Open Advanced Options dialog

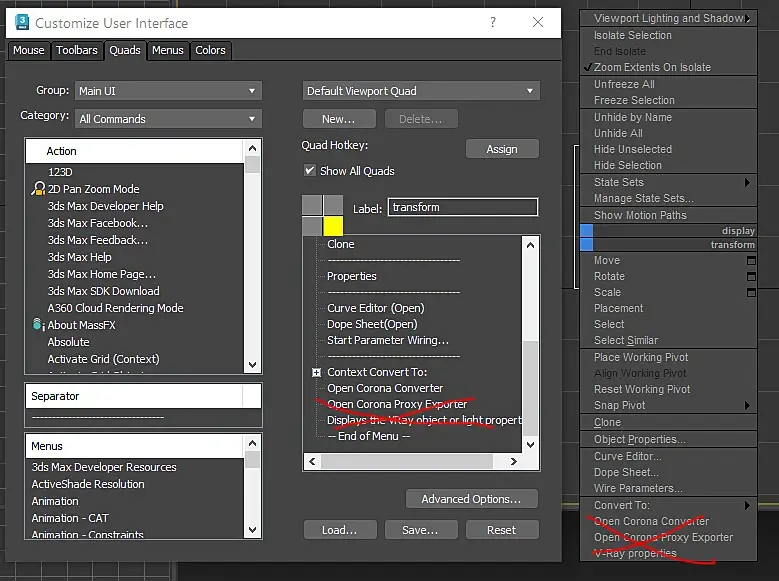click(x=471, y=499)
